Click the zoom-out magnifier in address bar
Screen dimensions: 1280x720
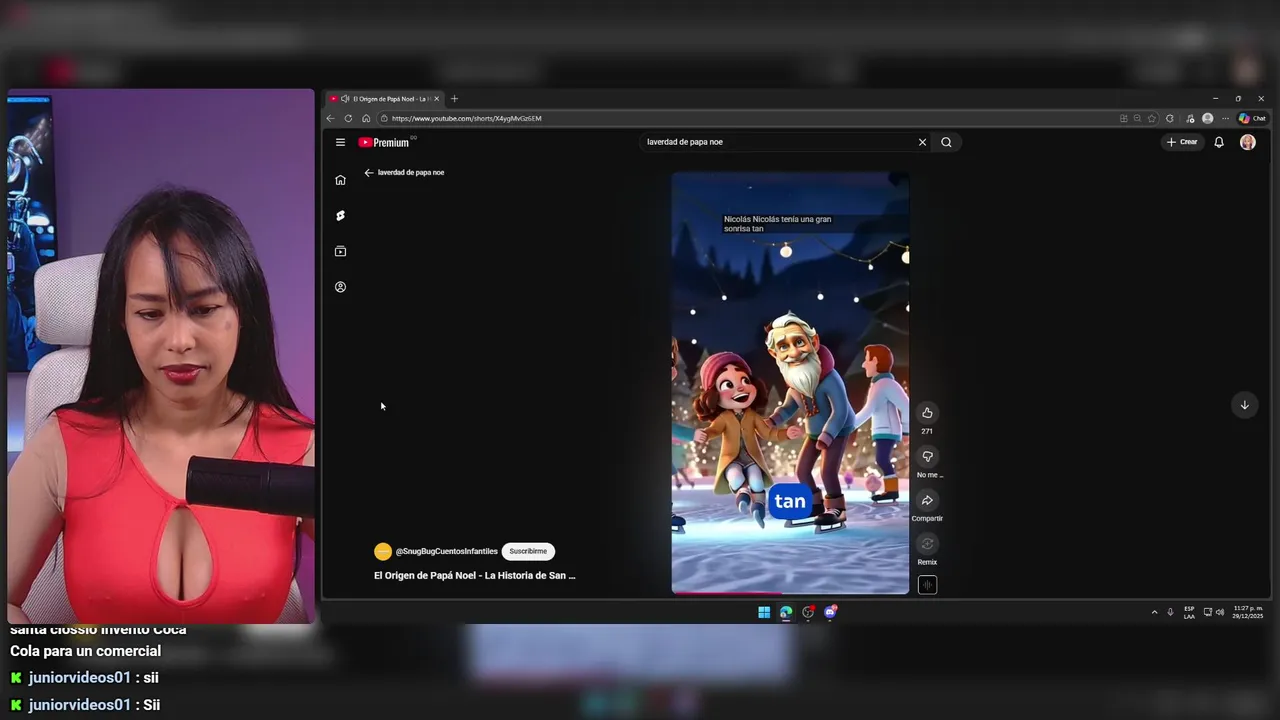(1137, 118)
